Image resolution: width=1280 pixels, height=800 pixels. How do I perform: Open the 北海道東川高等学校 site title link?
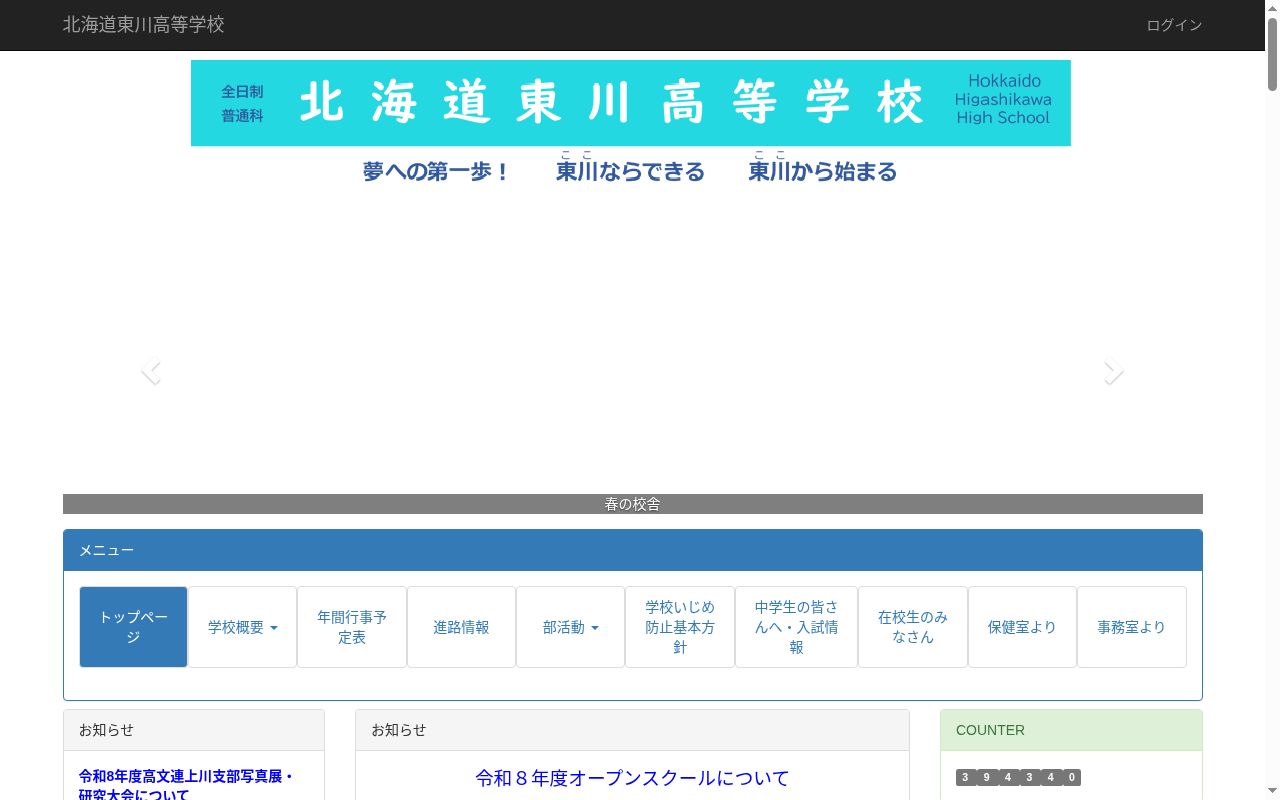144,25
